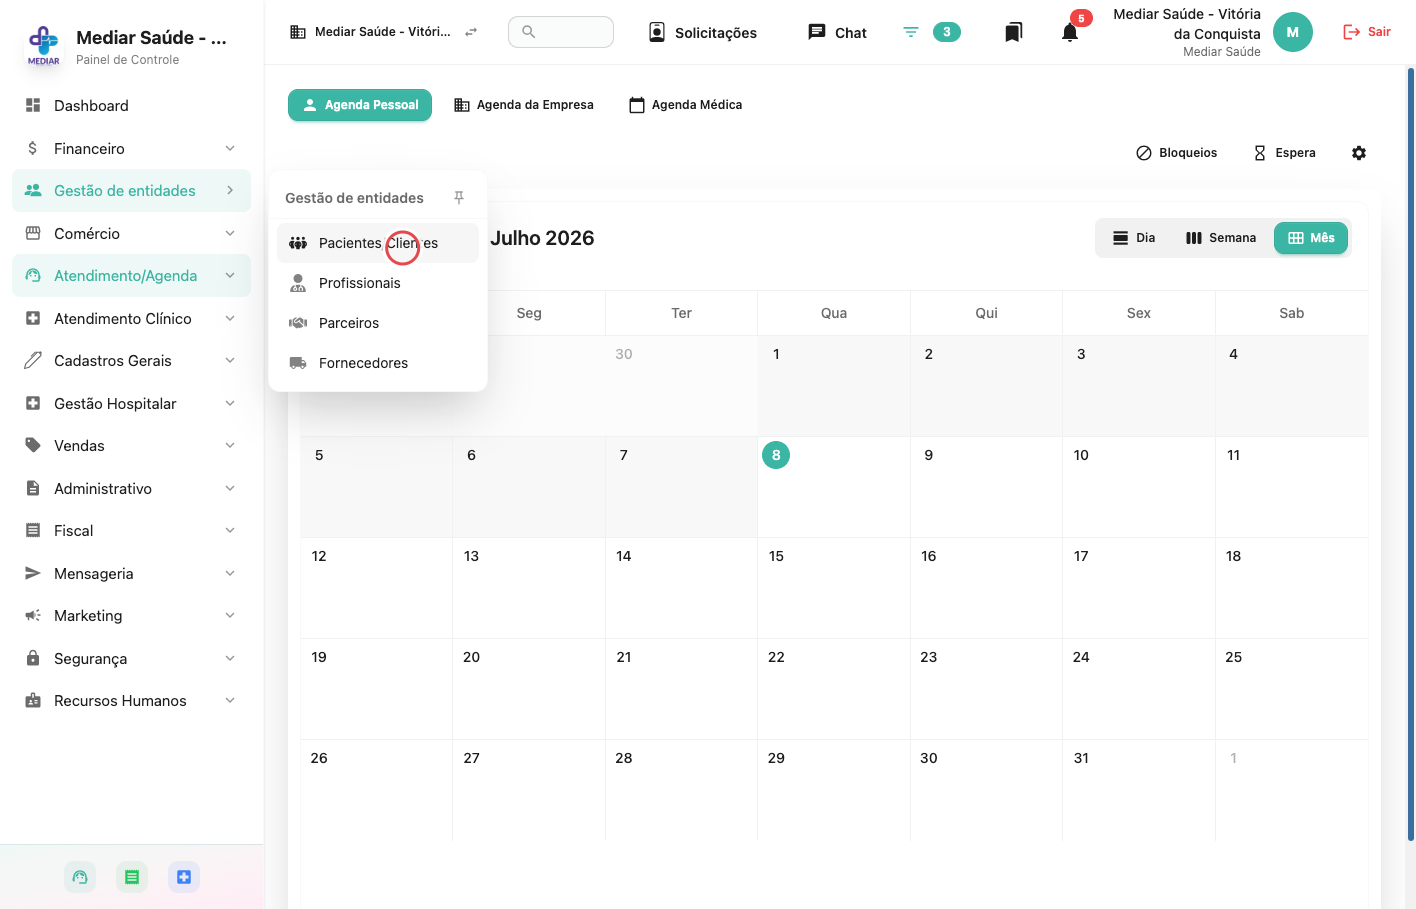Click the green list shortcut icon at sidebar bottom
Screen dimensions: 1416x909
[x=132, y=877]
